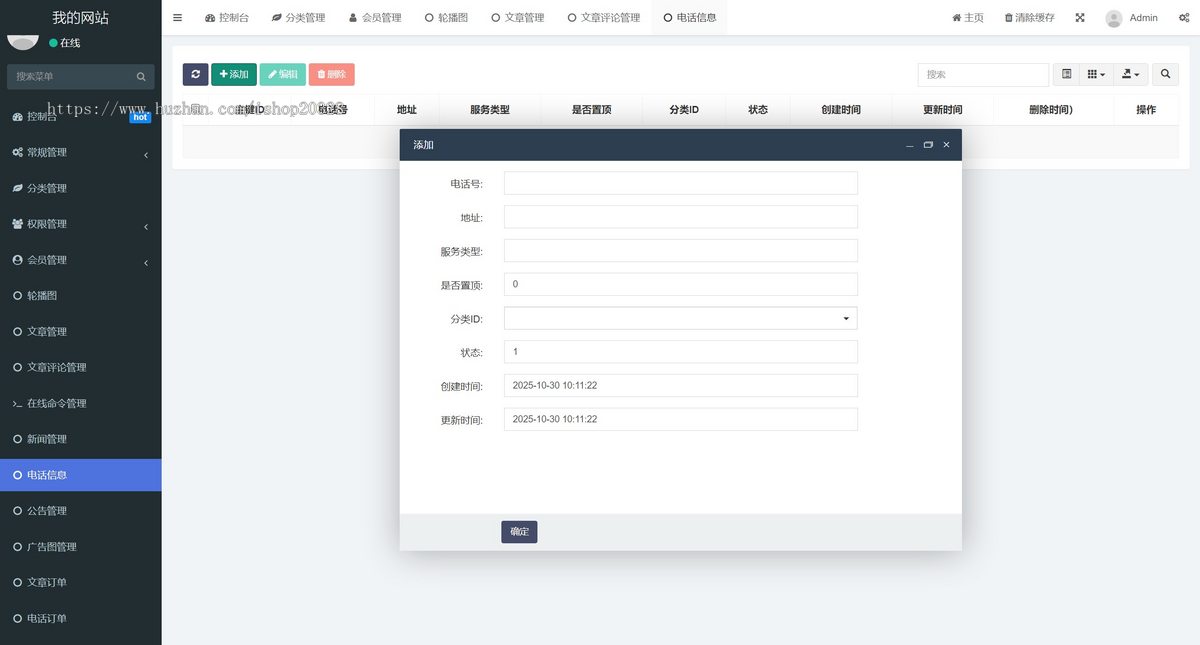
Task: Click 确定 to submit the form
Action: tap(519, 532)
